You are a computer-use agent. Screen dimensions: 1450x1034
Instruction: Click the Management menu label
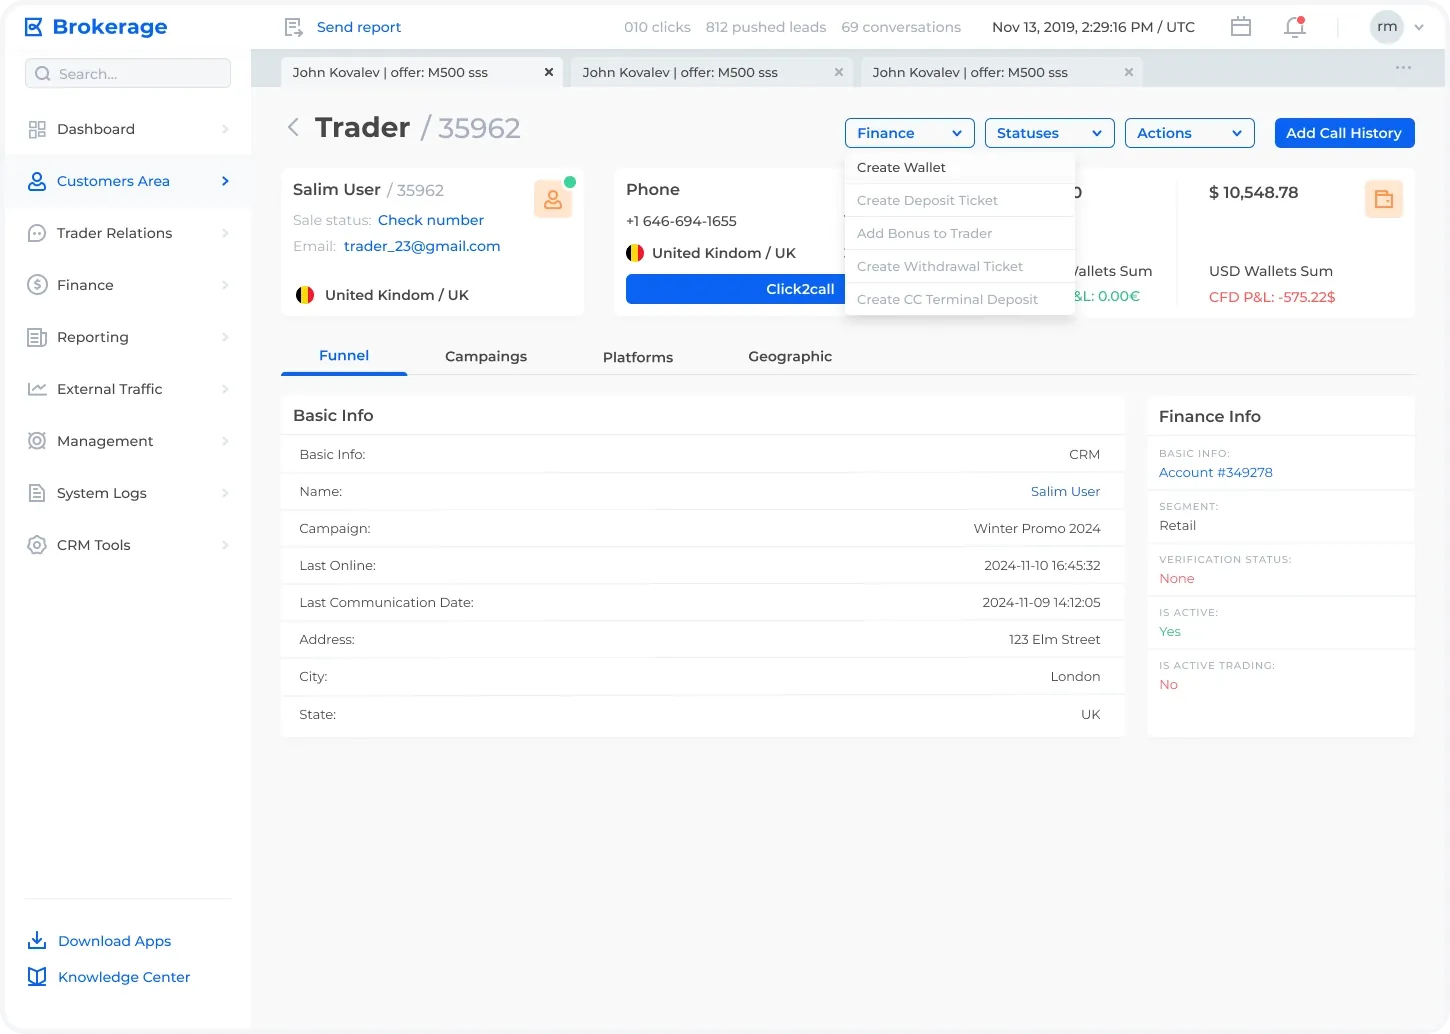click(105, 441)
